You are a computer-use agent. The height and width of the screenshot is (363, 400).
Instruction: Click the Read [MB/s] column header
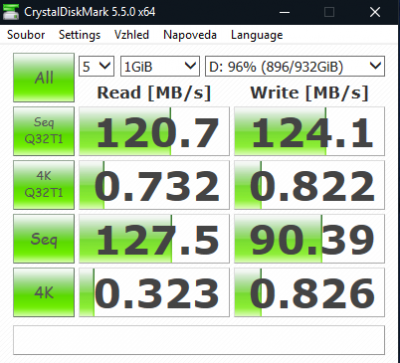tap(154, 92)
